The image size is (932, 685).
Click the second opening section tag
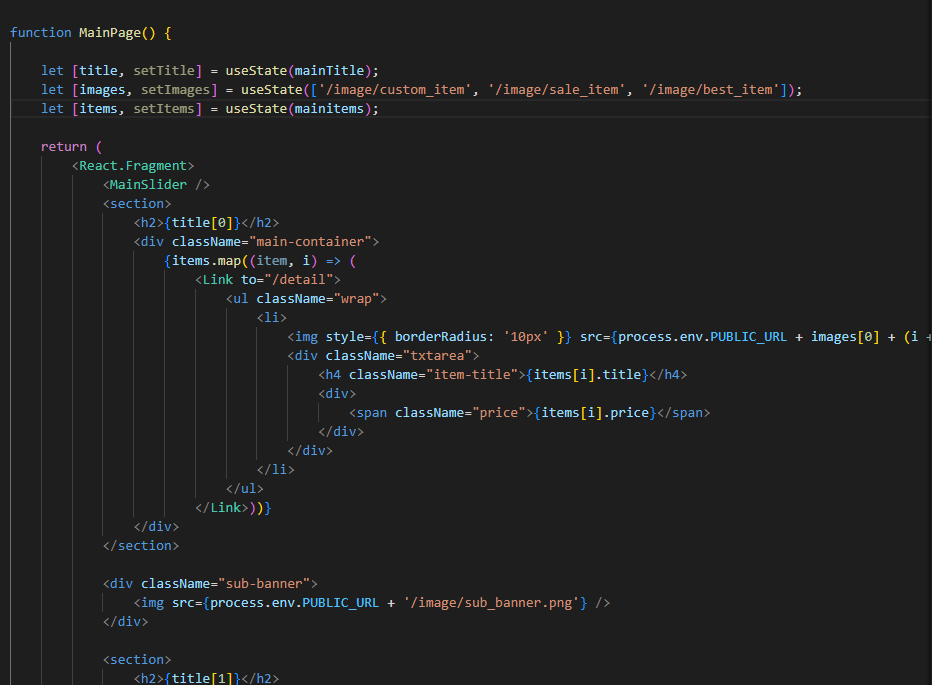click(x=137, y=660)
